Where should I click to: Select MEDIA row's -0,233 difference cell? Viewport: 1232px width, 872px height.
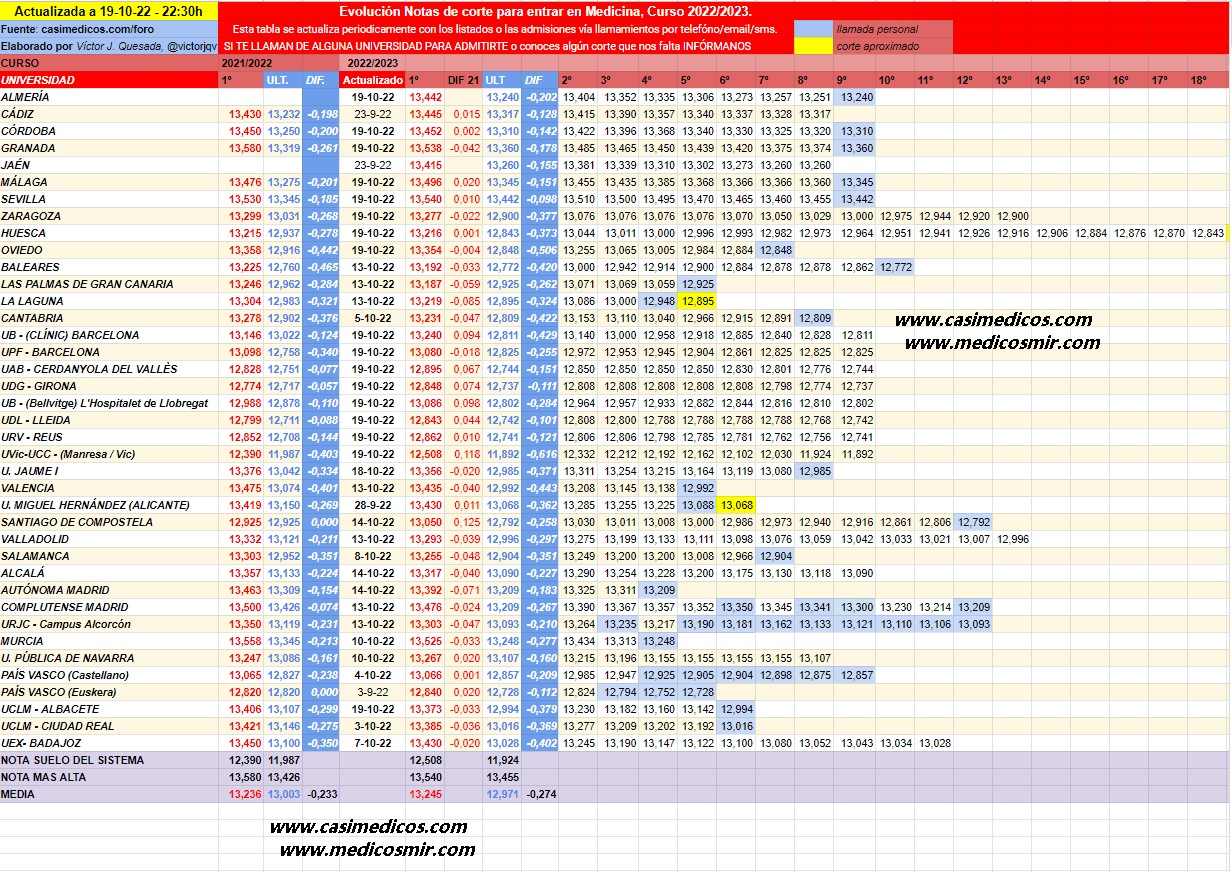click(321, 794)
